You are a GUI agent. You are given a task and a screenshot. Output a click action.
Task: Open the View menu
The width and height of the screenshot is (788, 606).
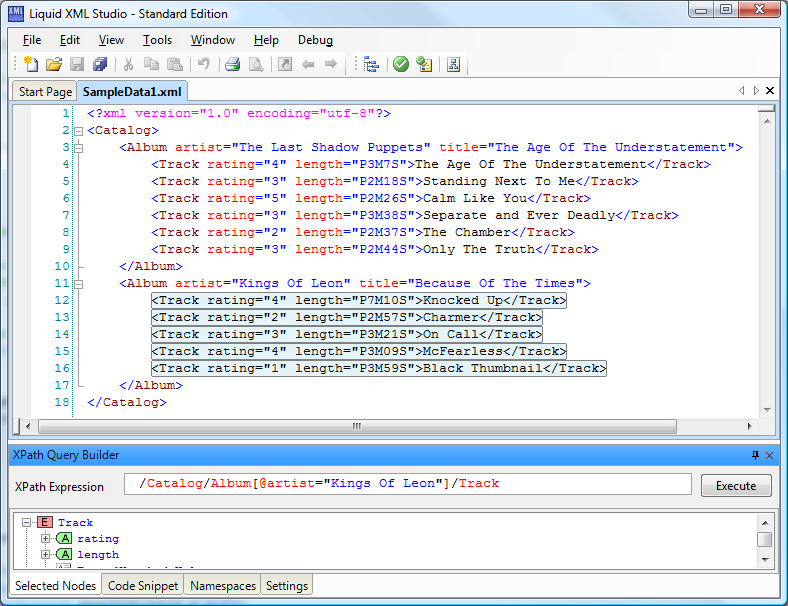point(111,40)
